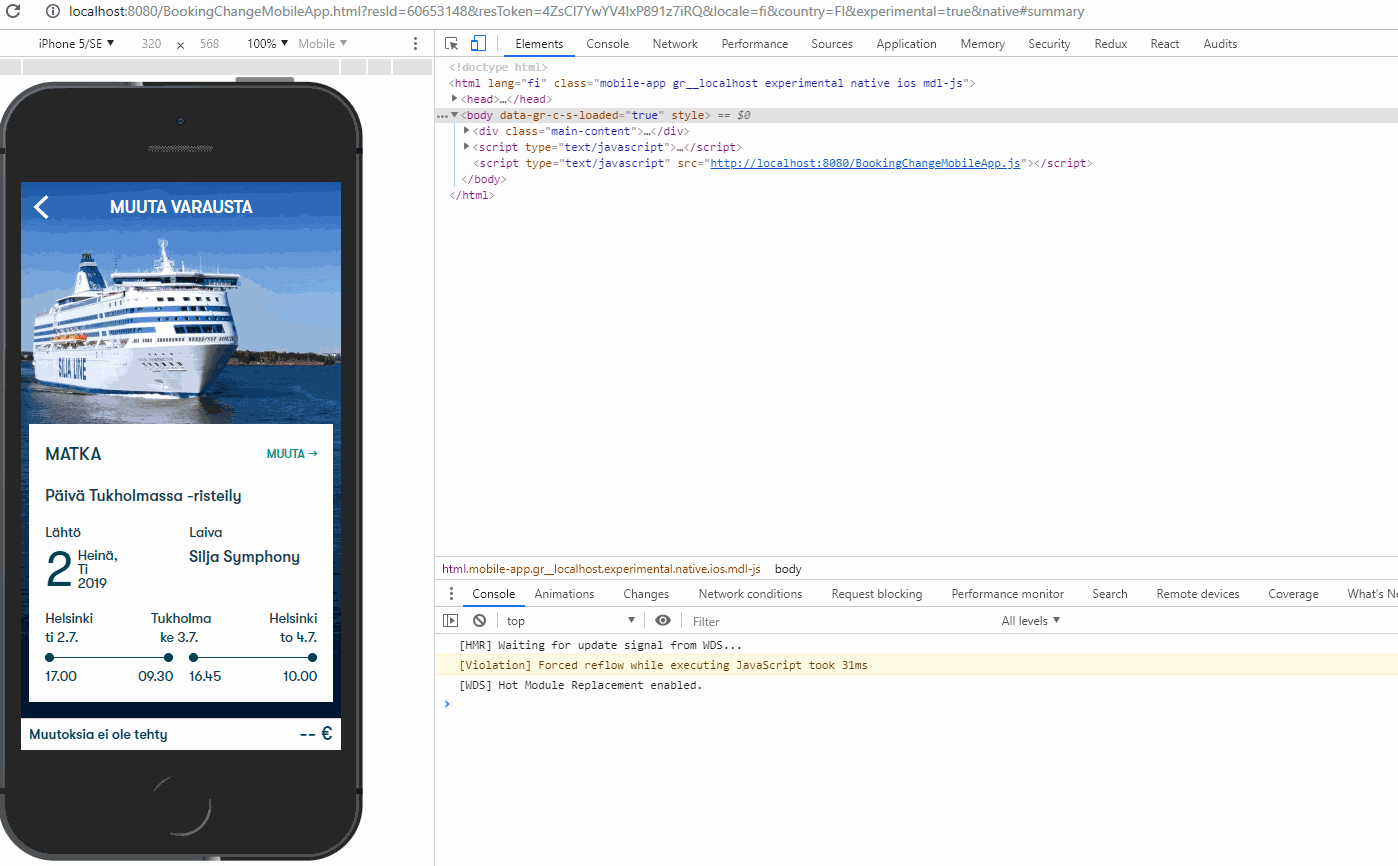Open the Network conditions drawer tab
Screen dimensions: 1398x866
(x=750, y=594)
